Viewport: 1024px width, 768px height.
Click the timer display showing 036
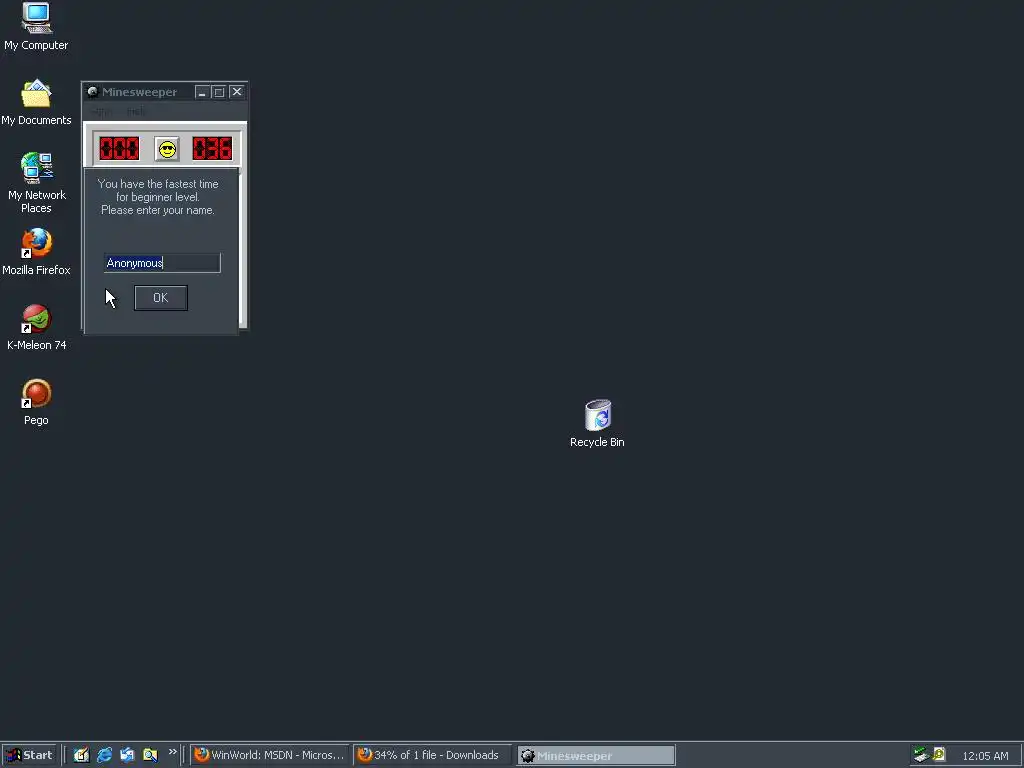tap(212, 149)
